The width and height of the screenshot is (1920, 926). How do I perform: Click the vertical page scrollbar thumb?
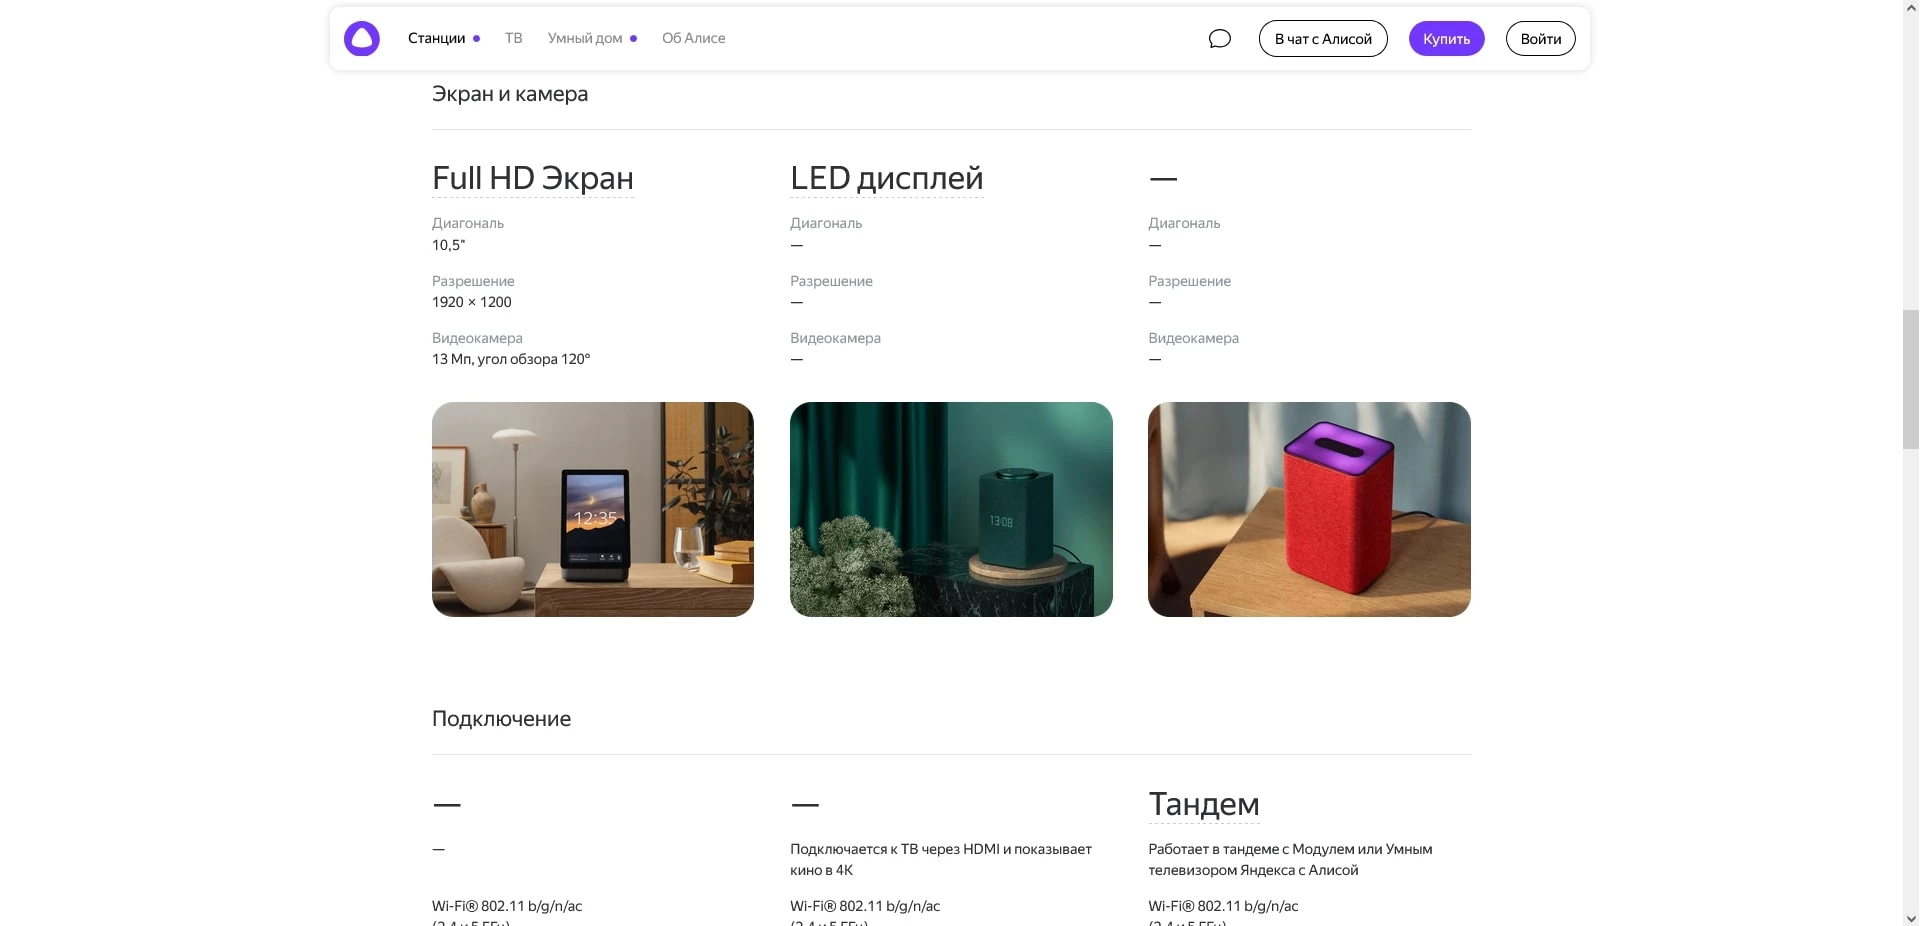1910,380
